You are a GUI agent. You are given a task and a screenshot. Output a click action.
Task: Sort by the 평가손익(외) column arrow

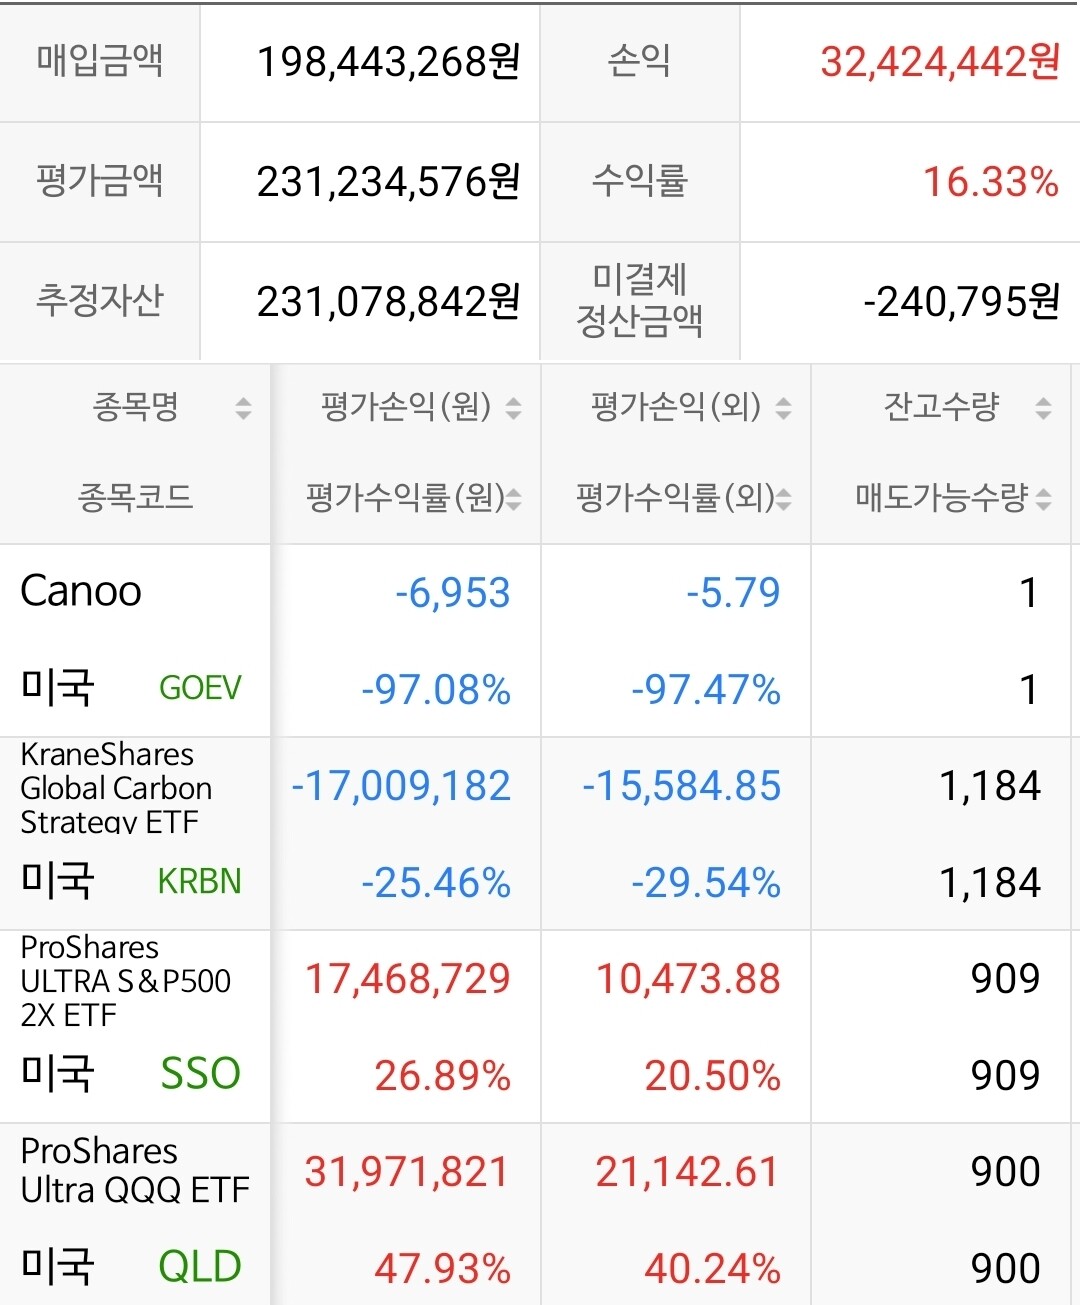pos(785,408)
